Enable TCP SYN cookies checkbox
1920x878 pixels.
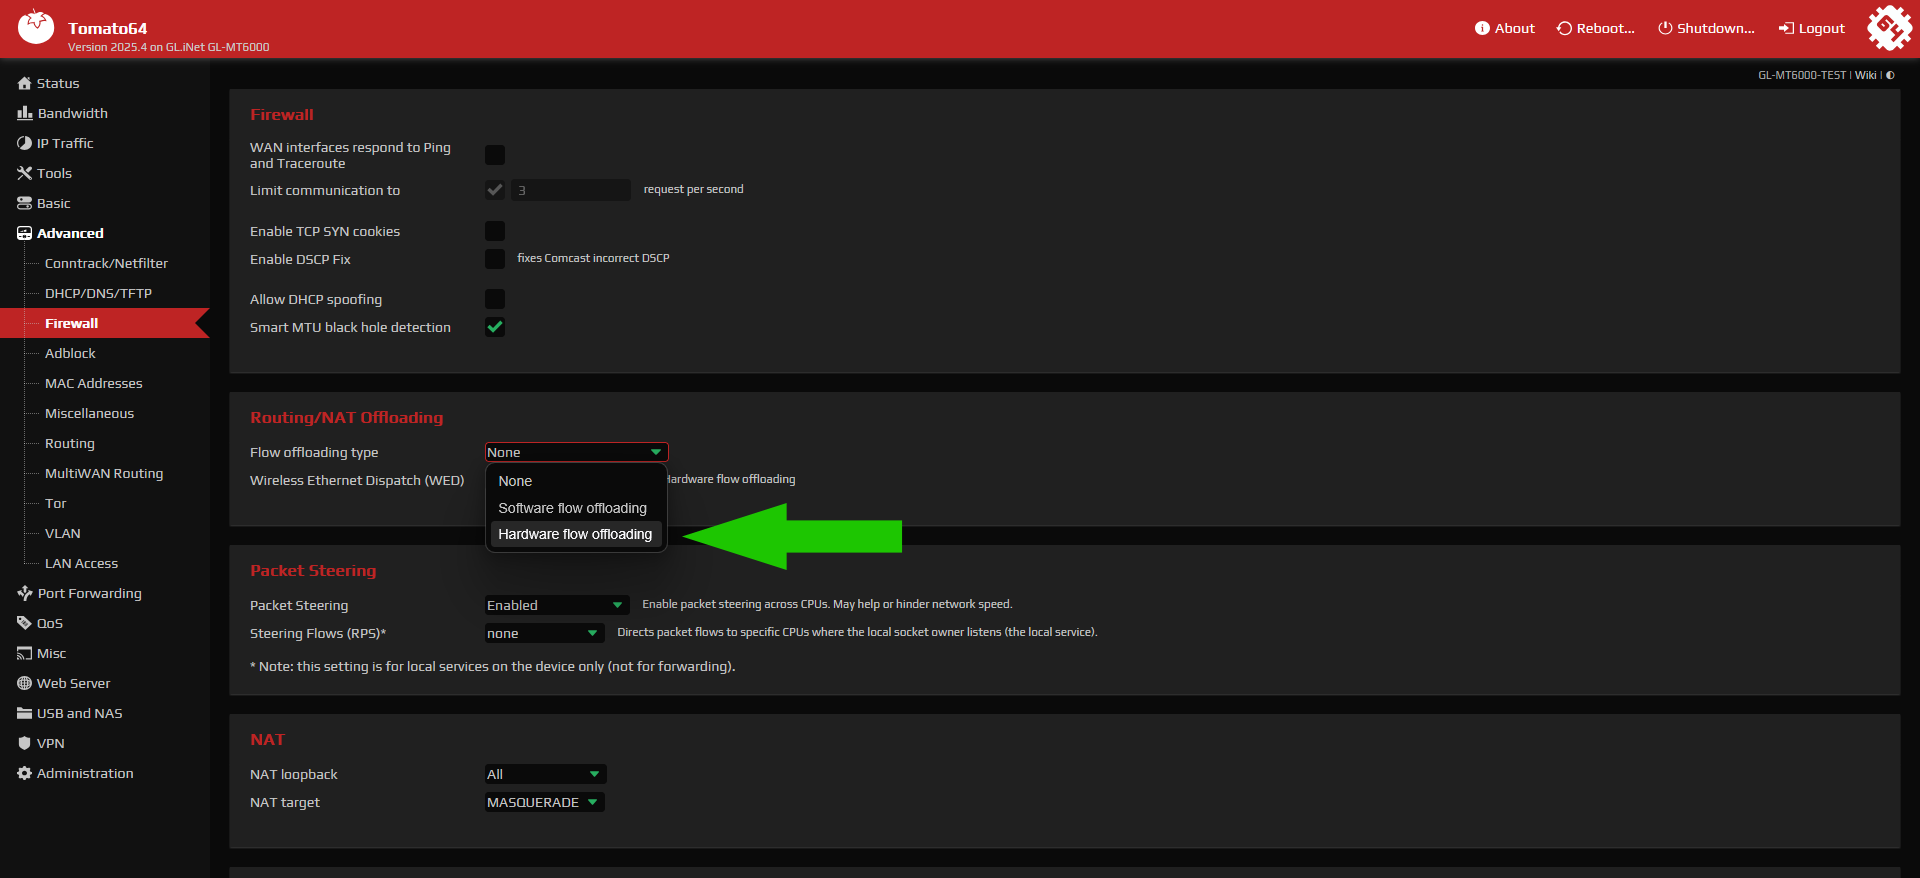(x=495, y=231)
